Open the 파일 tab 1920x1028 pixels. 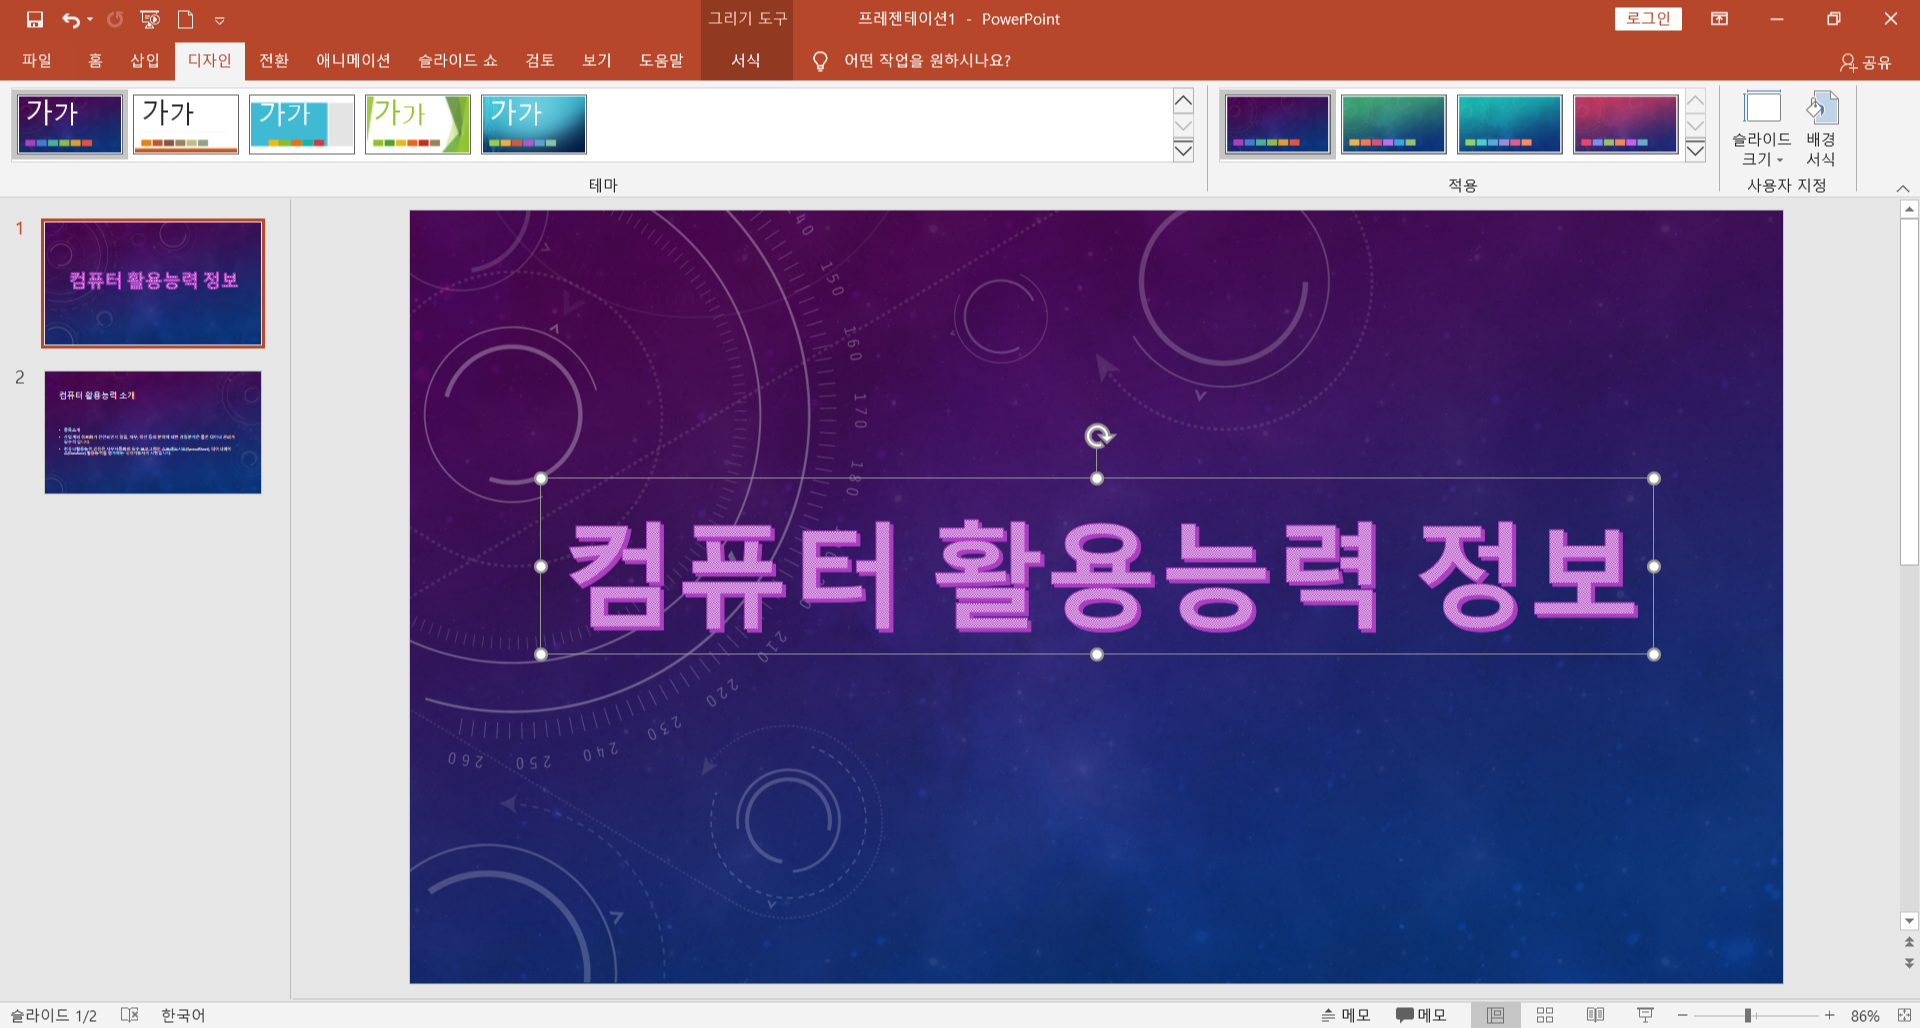(x=37, y=61)
